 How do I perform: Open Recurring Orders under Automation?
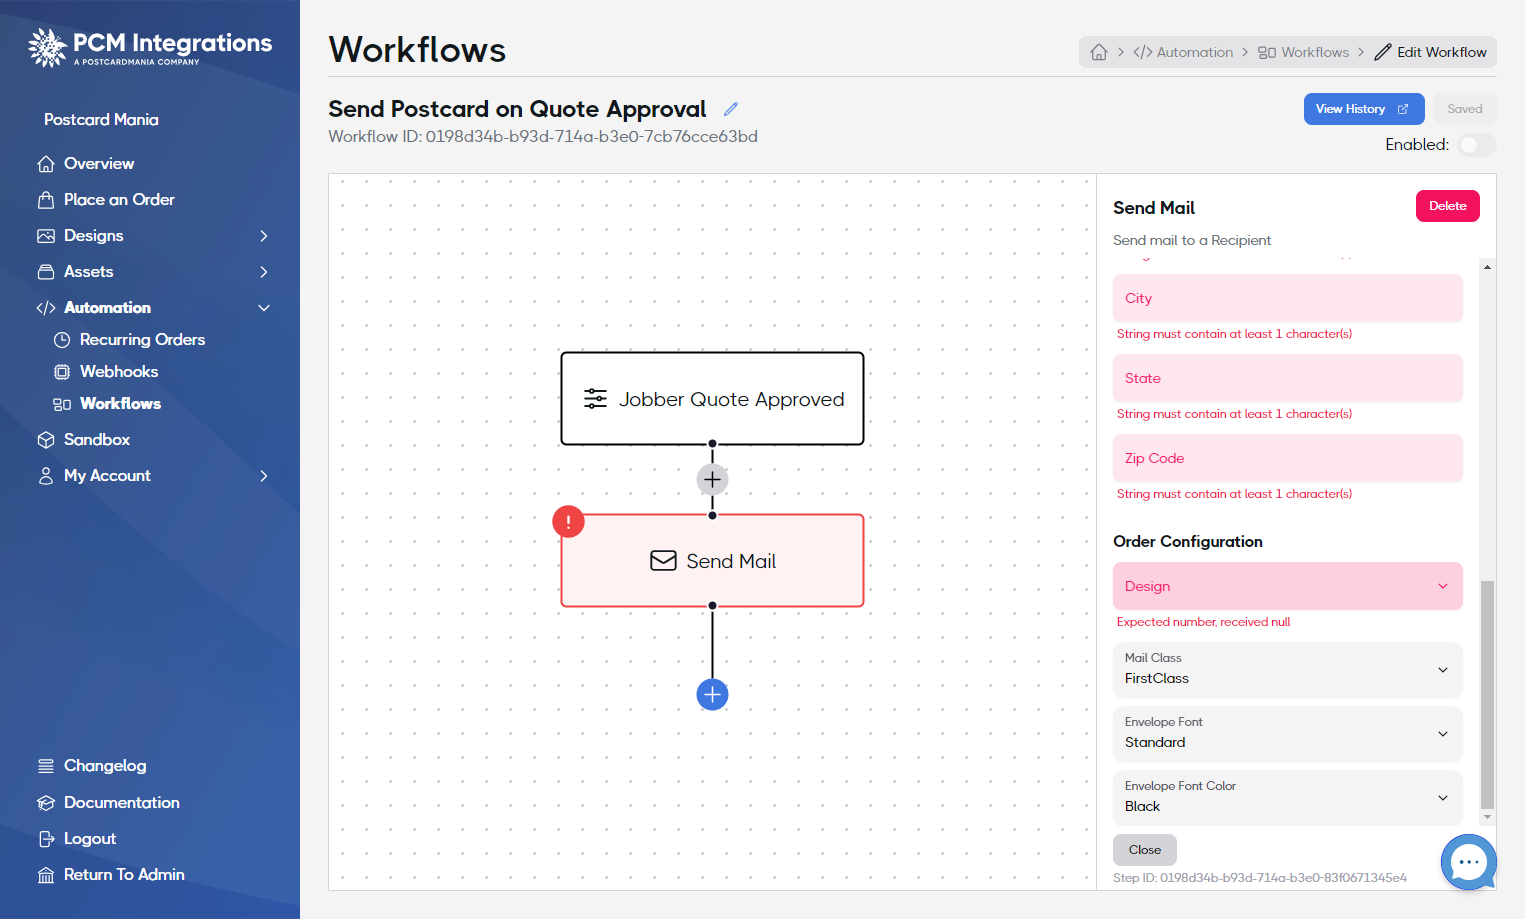142,340
